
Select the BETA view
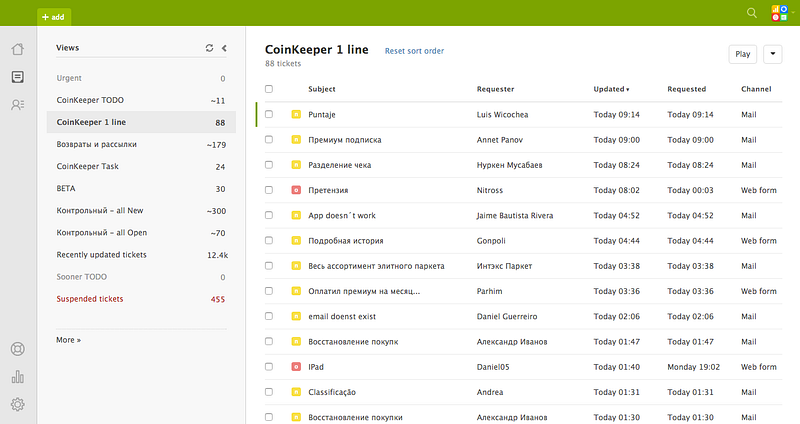tap(141, 188)
